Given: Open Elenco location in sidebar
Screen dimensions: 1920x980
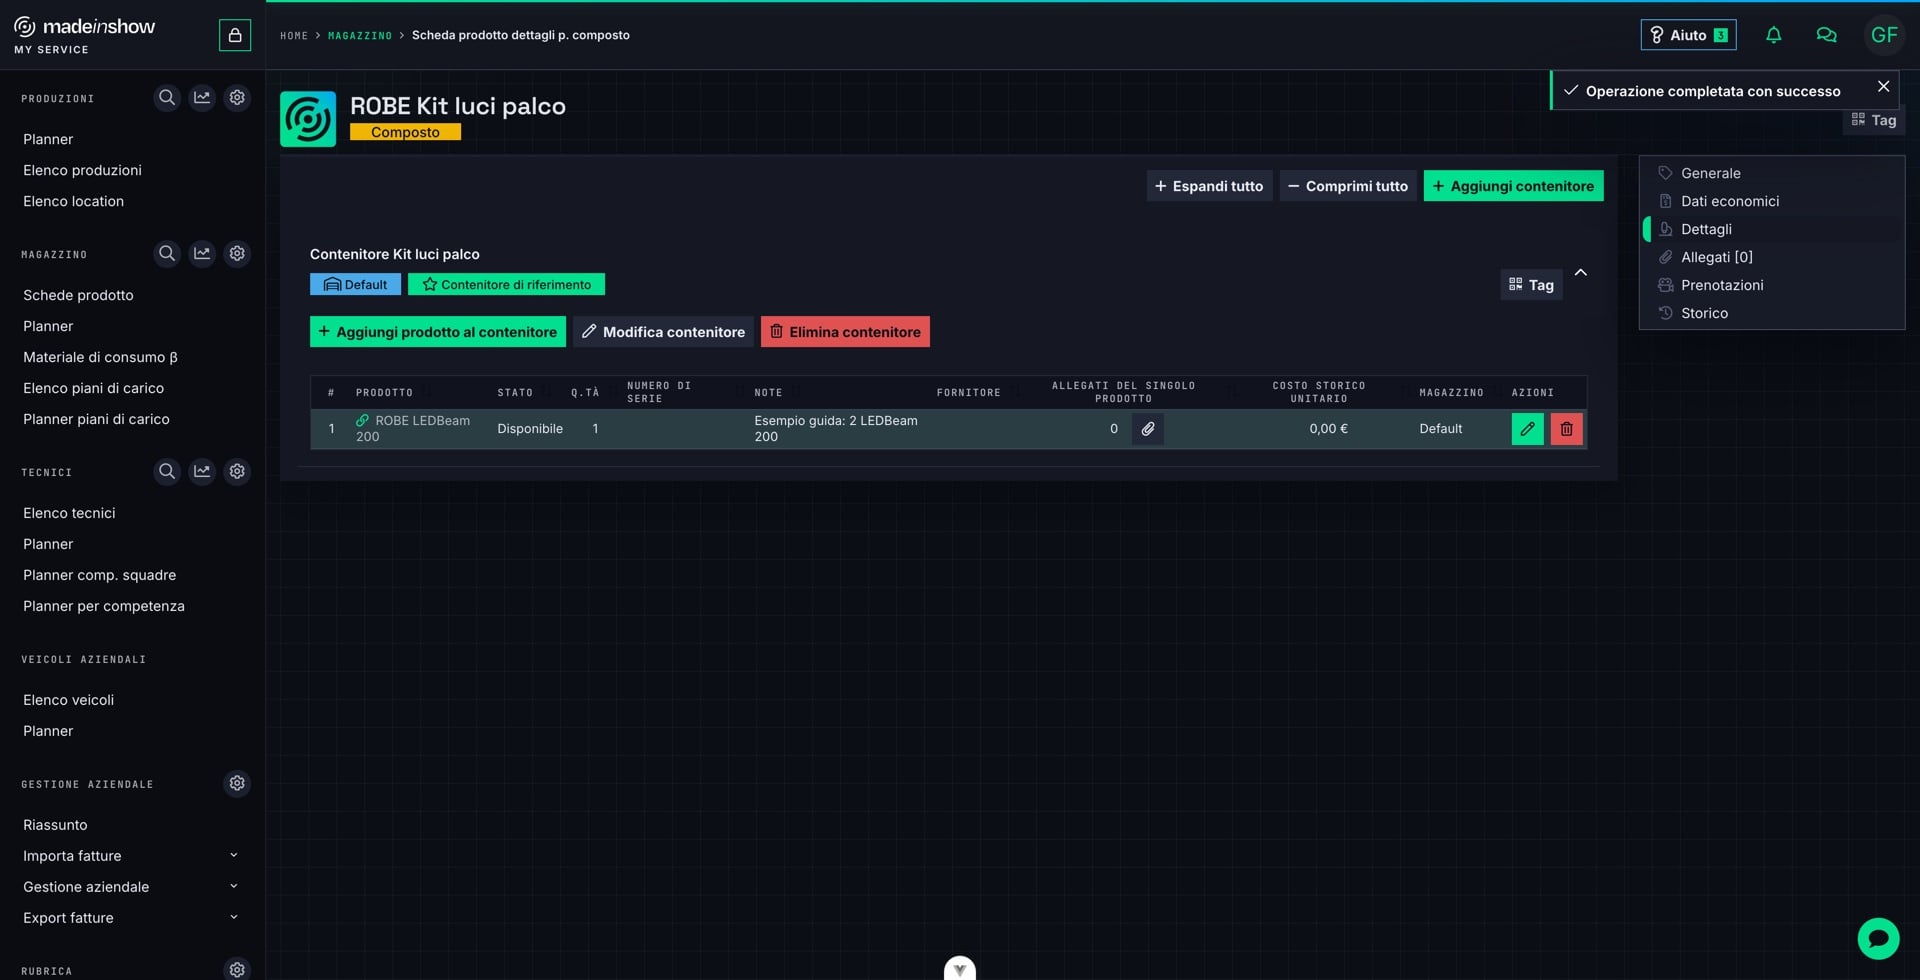Looking at the screenshot, I should pyautogui.click(x=73, y=201).
